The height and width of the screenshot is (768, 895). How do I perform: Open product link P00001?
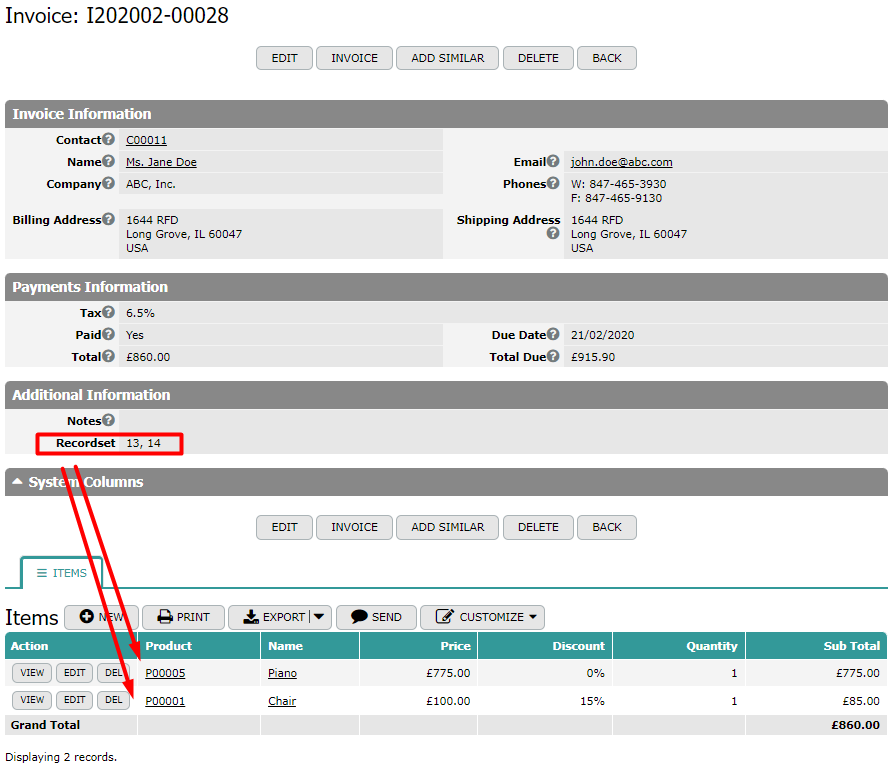165,701
